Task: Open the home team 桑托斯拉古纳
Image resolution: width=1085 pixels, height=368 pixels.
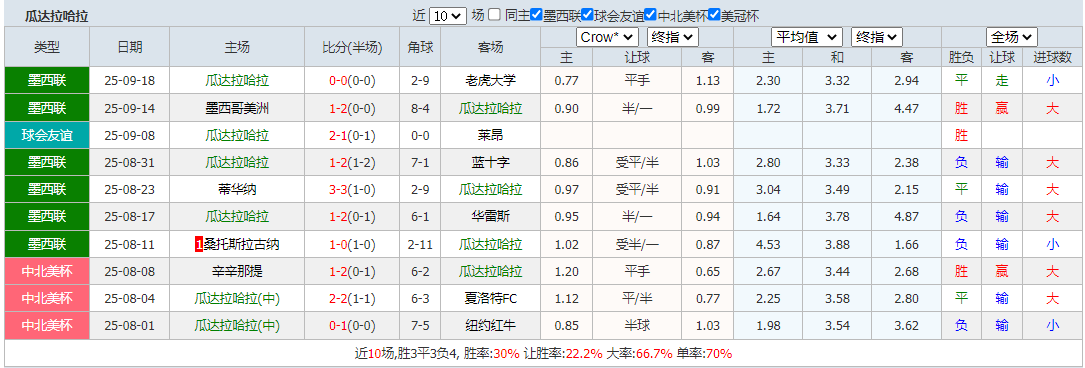Action: (242, 244)
